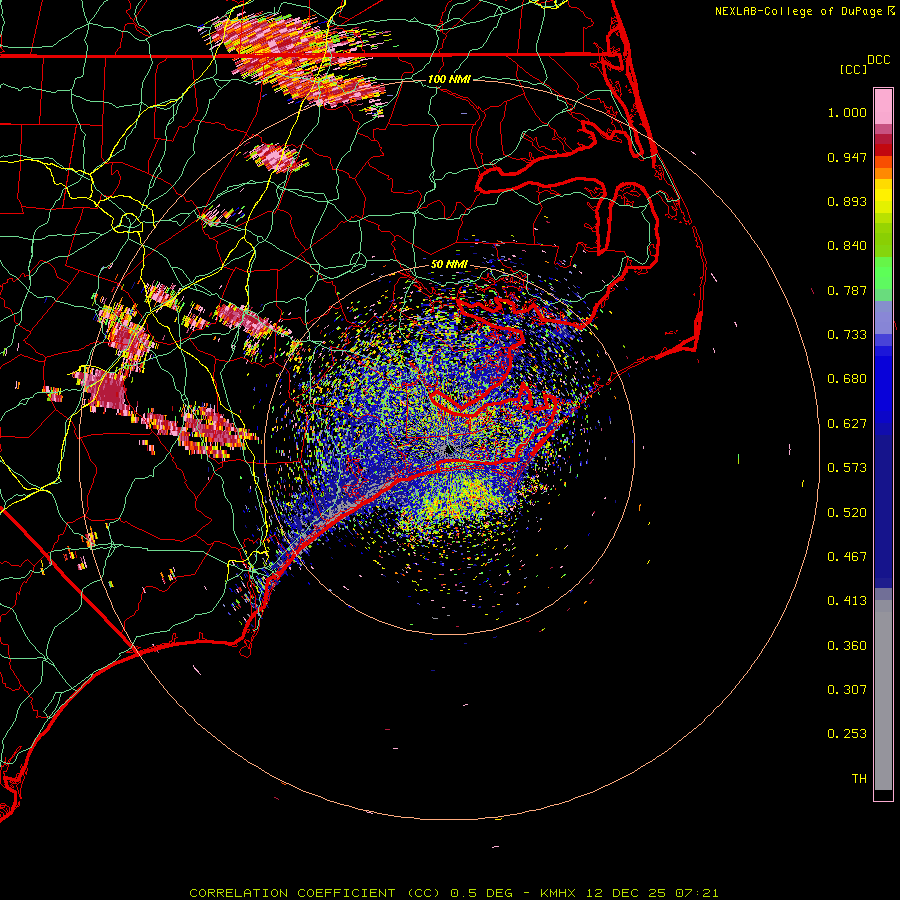Image resolution: width=900 pixels, height=900 pixels.
Task: Click the KMHX radar site center point
Action: (449, 449)
